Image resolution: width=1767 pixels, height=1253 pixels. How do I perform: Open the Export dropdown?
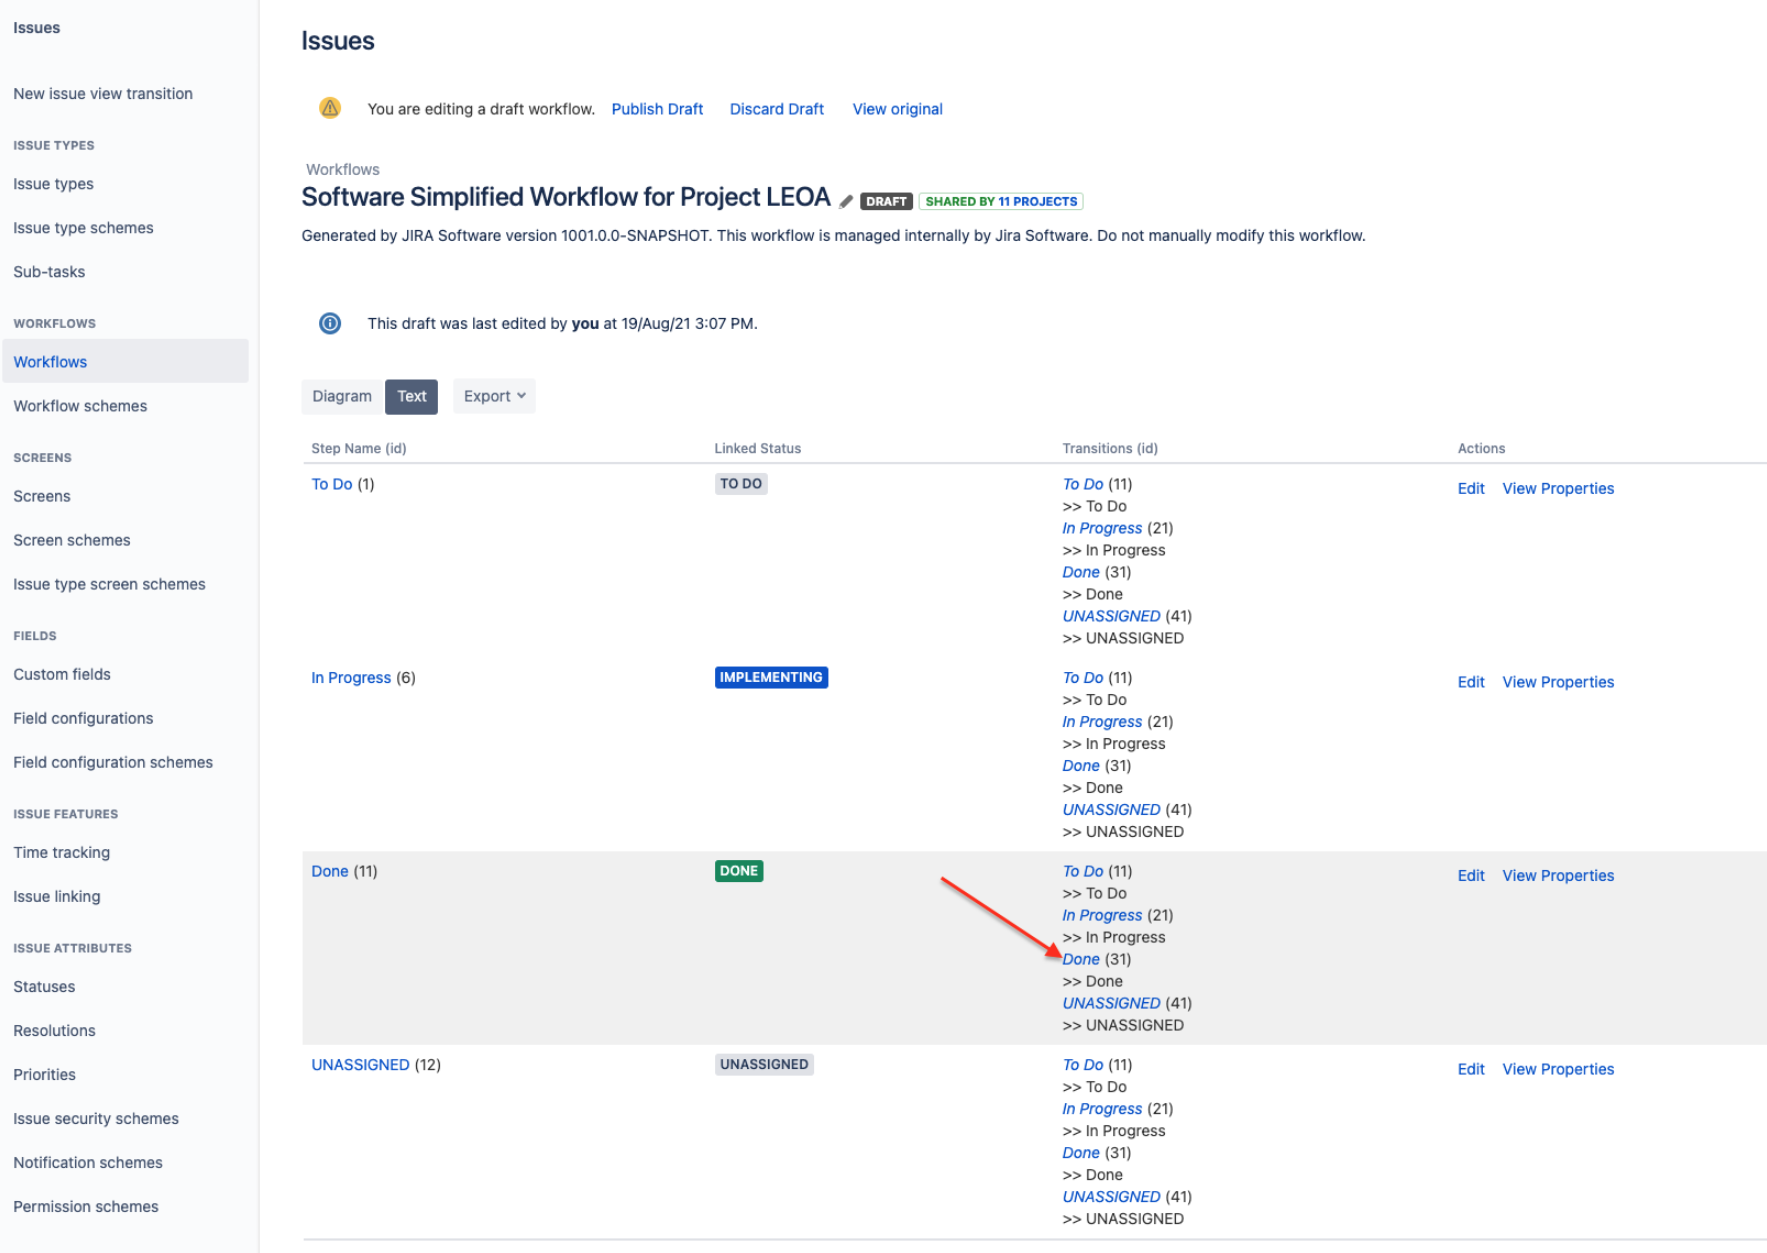tap(493, 395)
